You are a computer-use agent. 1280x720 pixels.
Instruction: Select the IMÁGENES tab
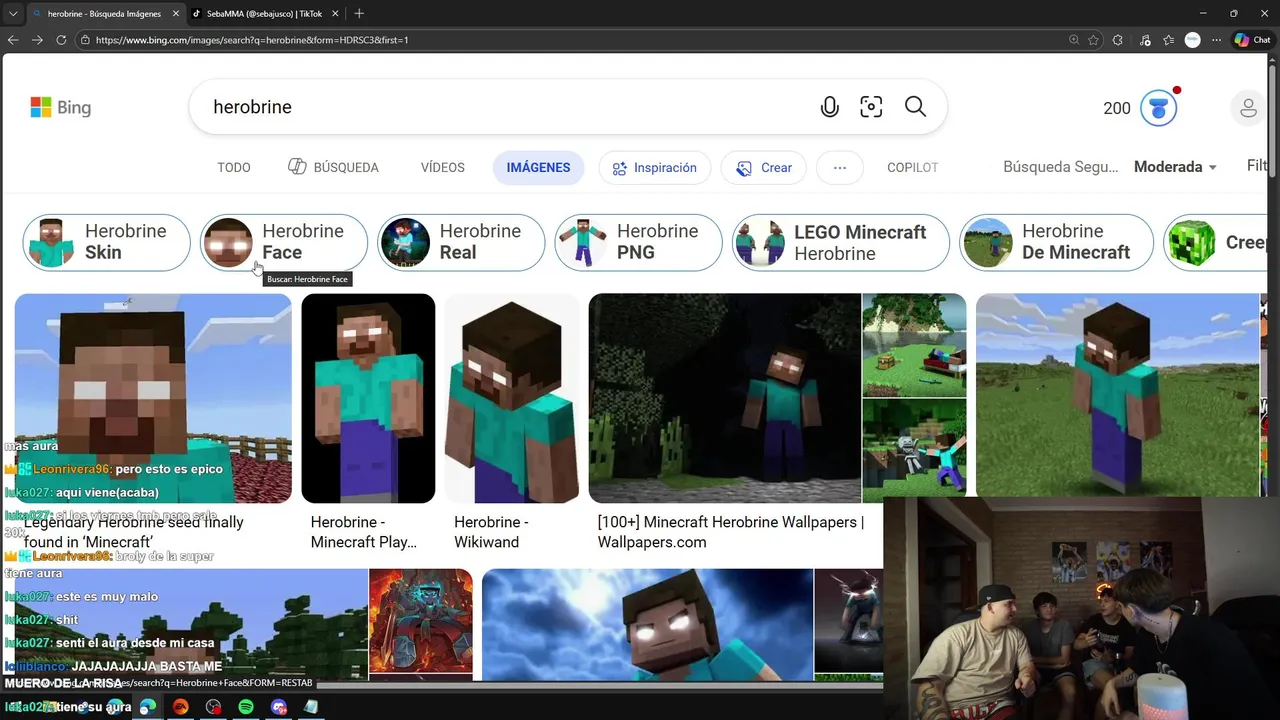(538, 168)
